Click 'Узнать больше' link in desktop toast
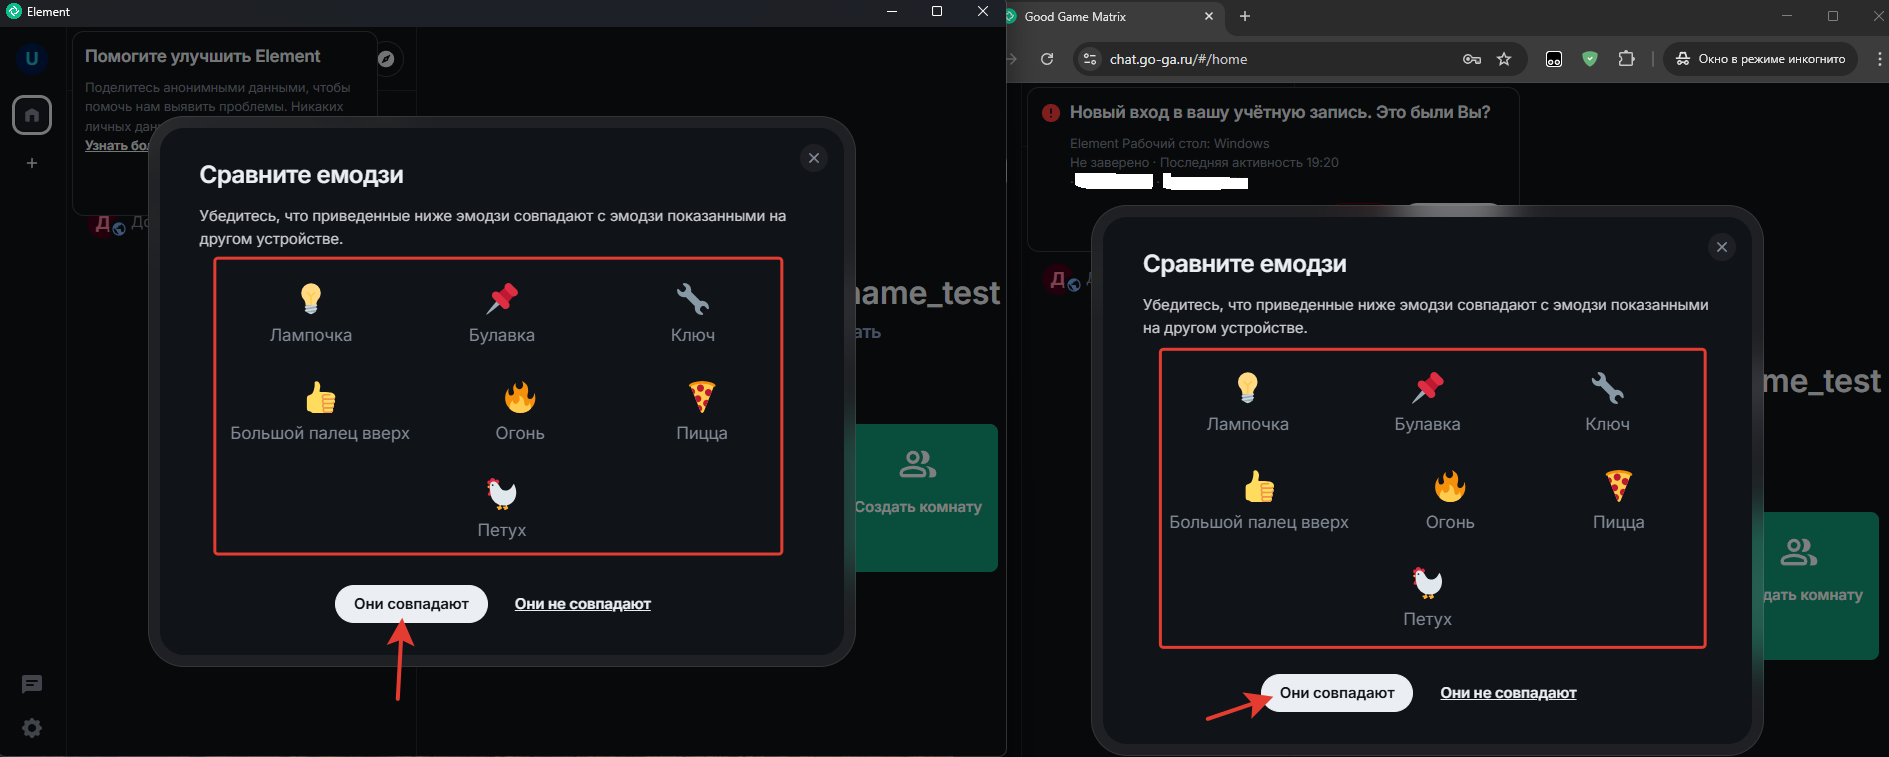The width and height of the screenshot is (1889, 757). click(x=117, y=145)
